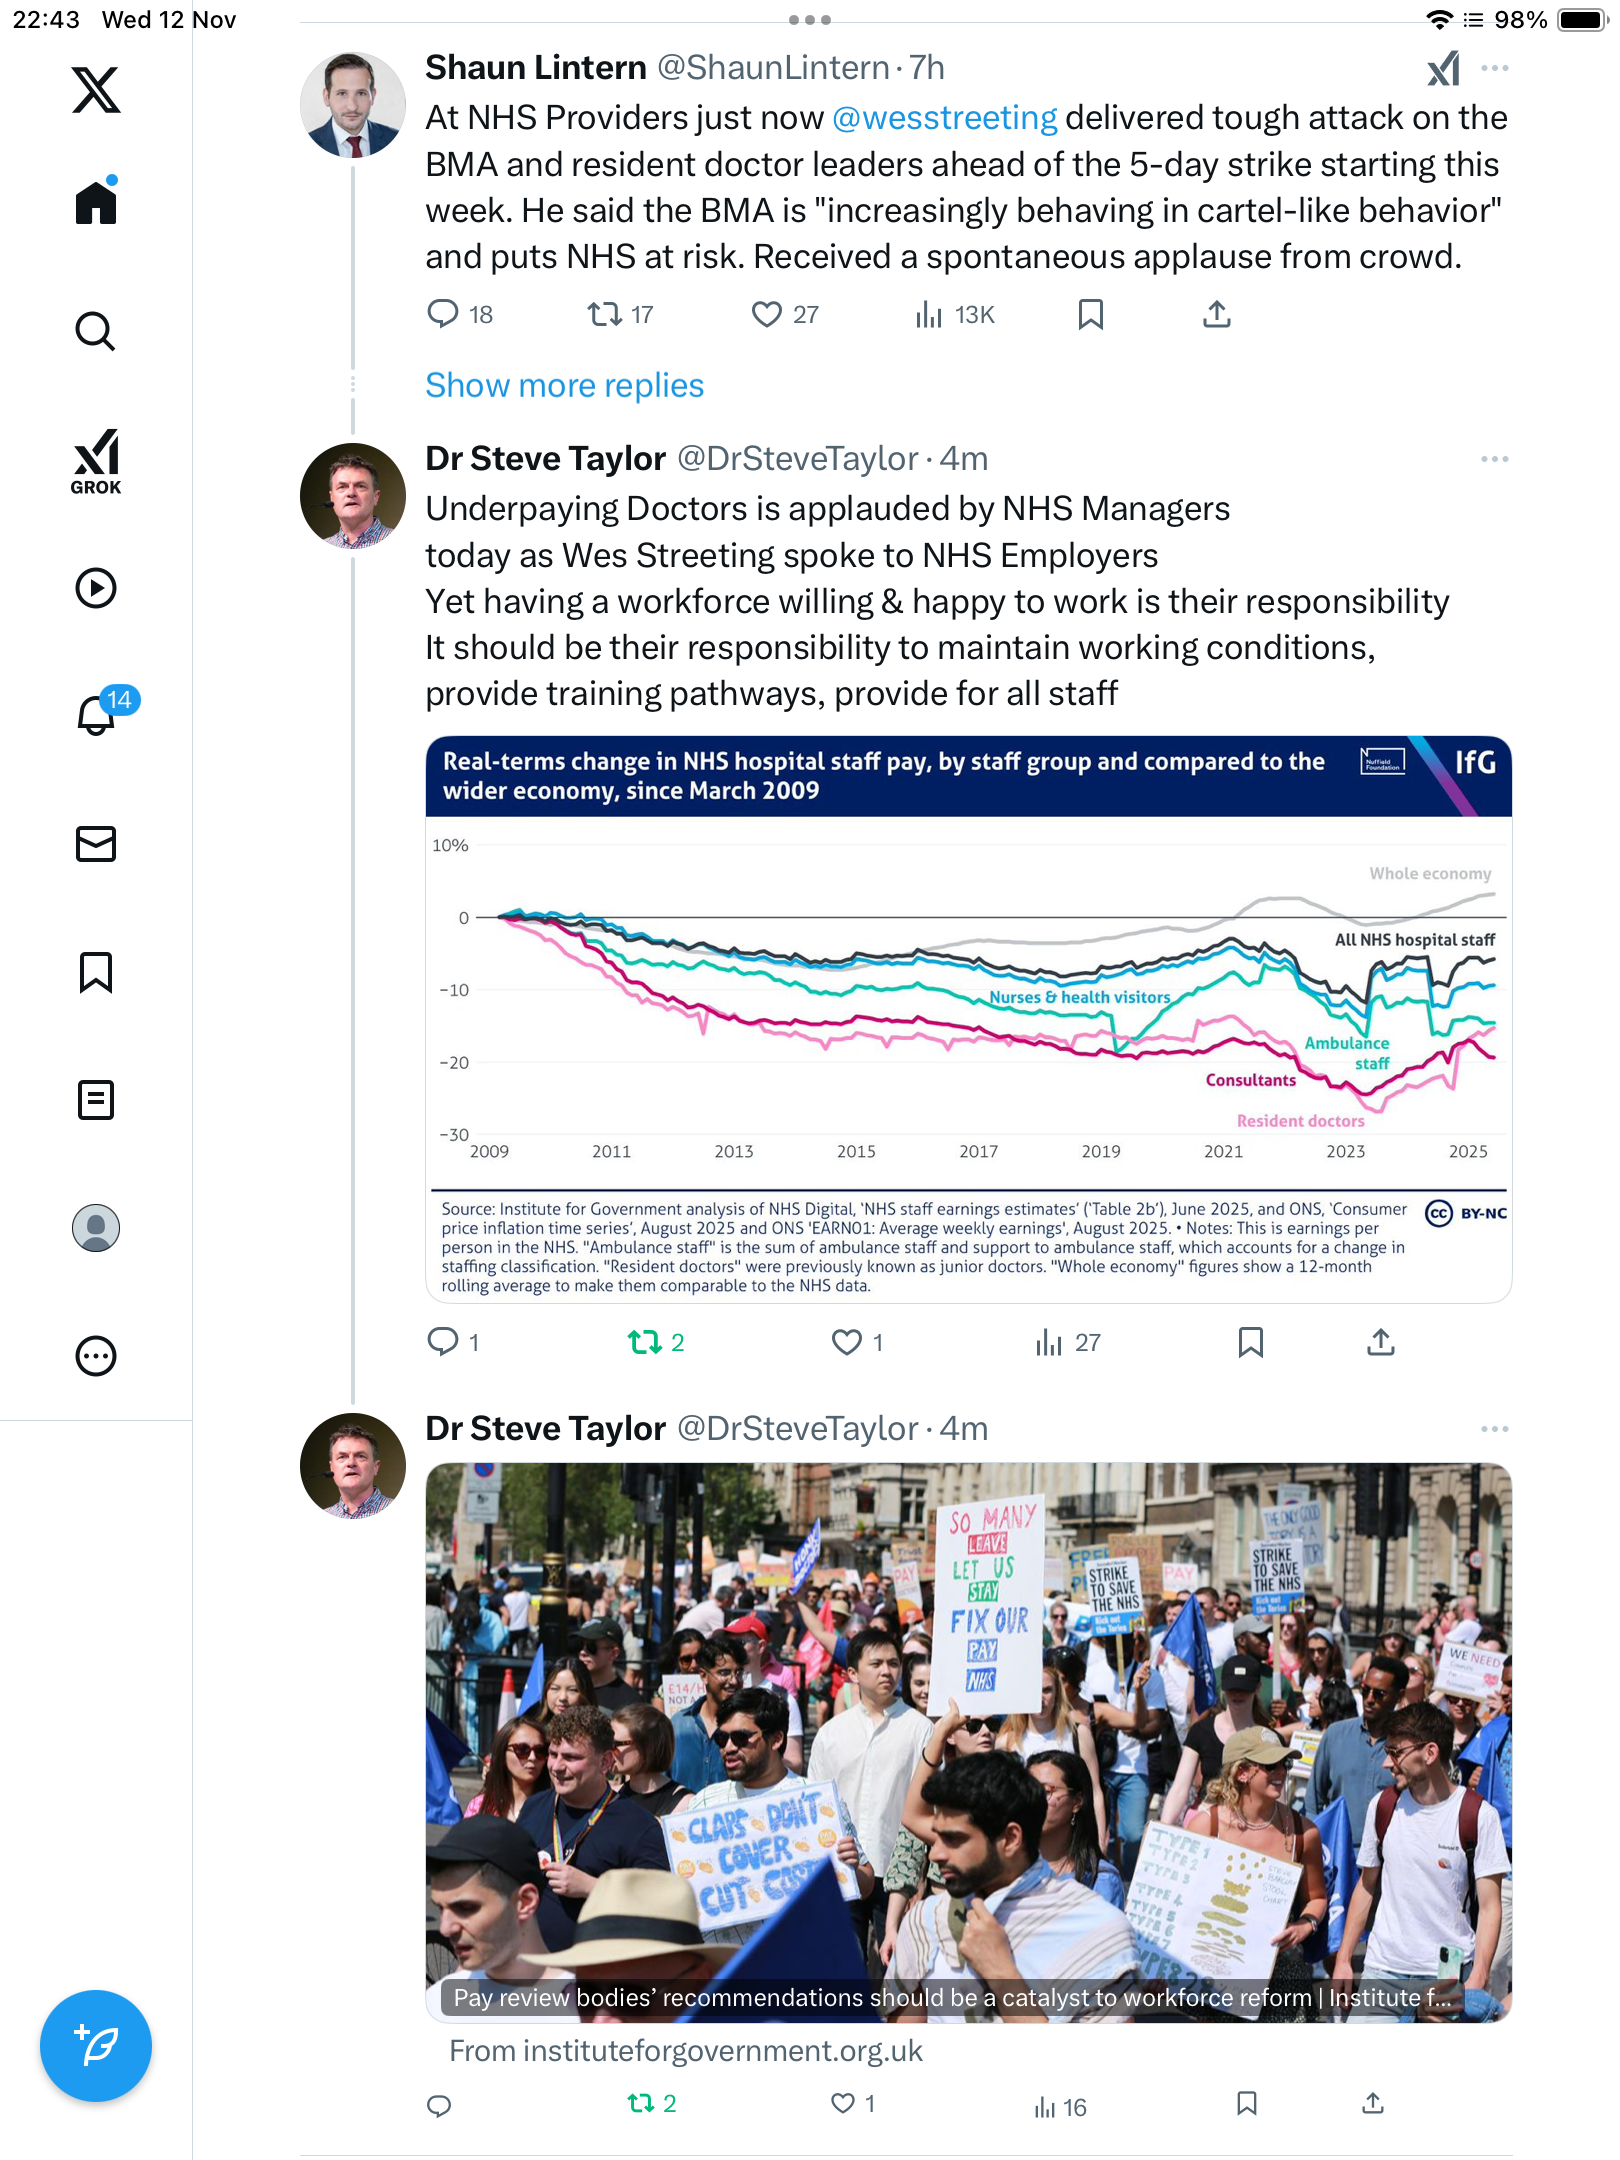This screenshot has height=2160, width=1620.
Task: Open the sidebar More circle menu
Action: 96,1356
